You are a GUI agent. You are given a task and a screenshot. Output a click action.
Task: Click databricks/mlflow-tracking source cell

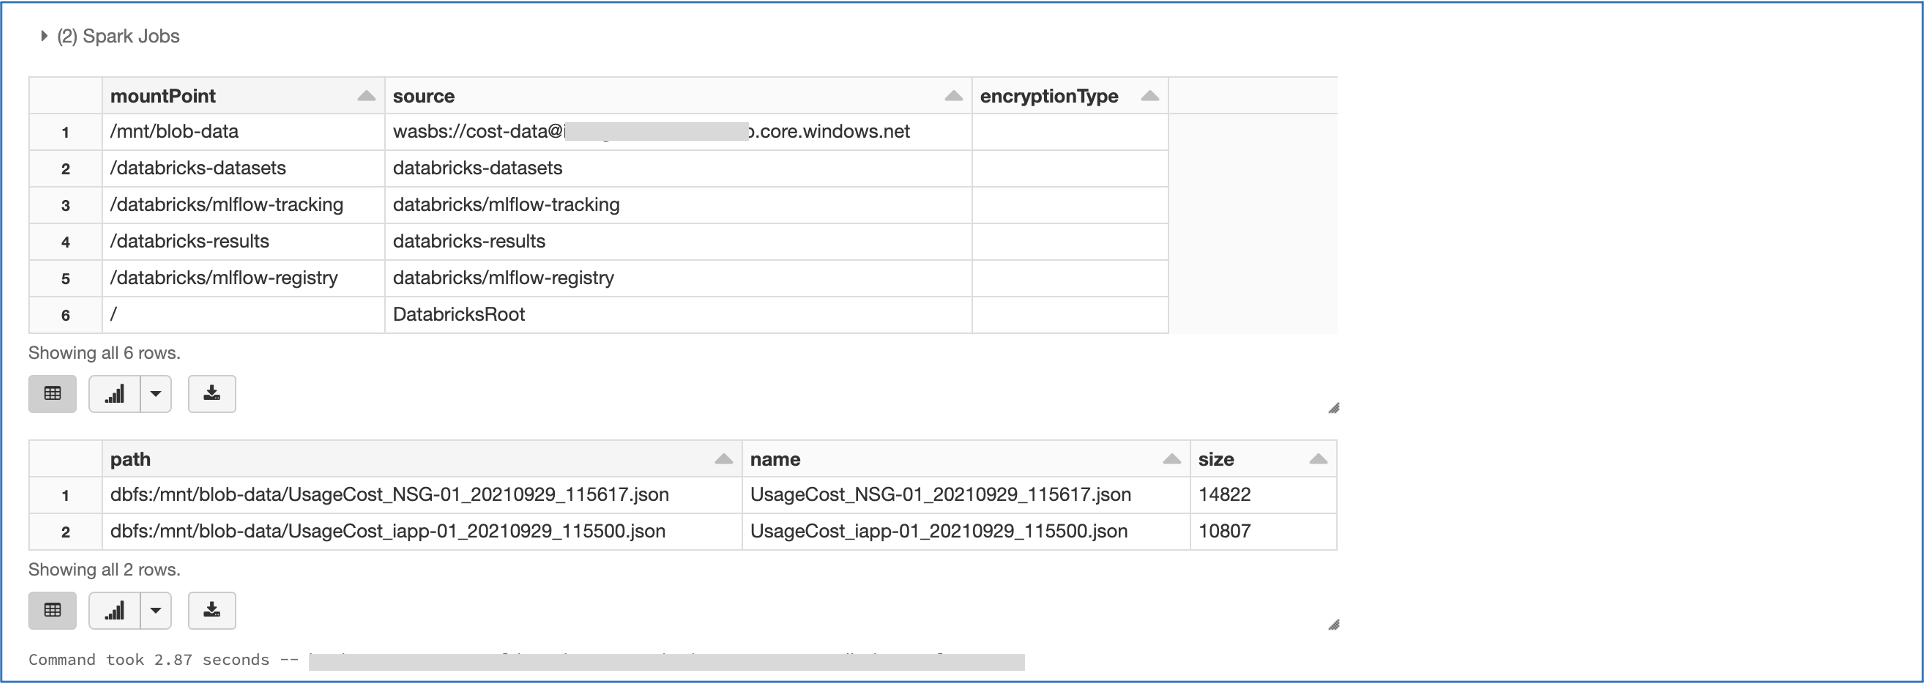(x=678, y=205)
